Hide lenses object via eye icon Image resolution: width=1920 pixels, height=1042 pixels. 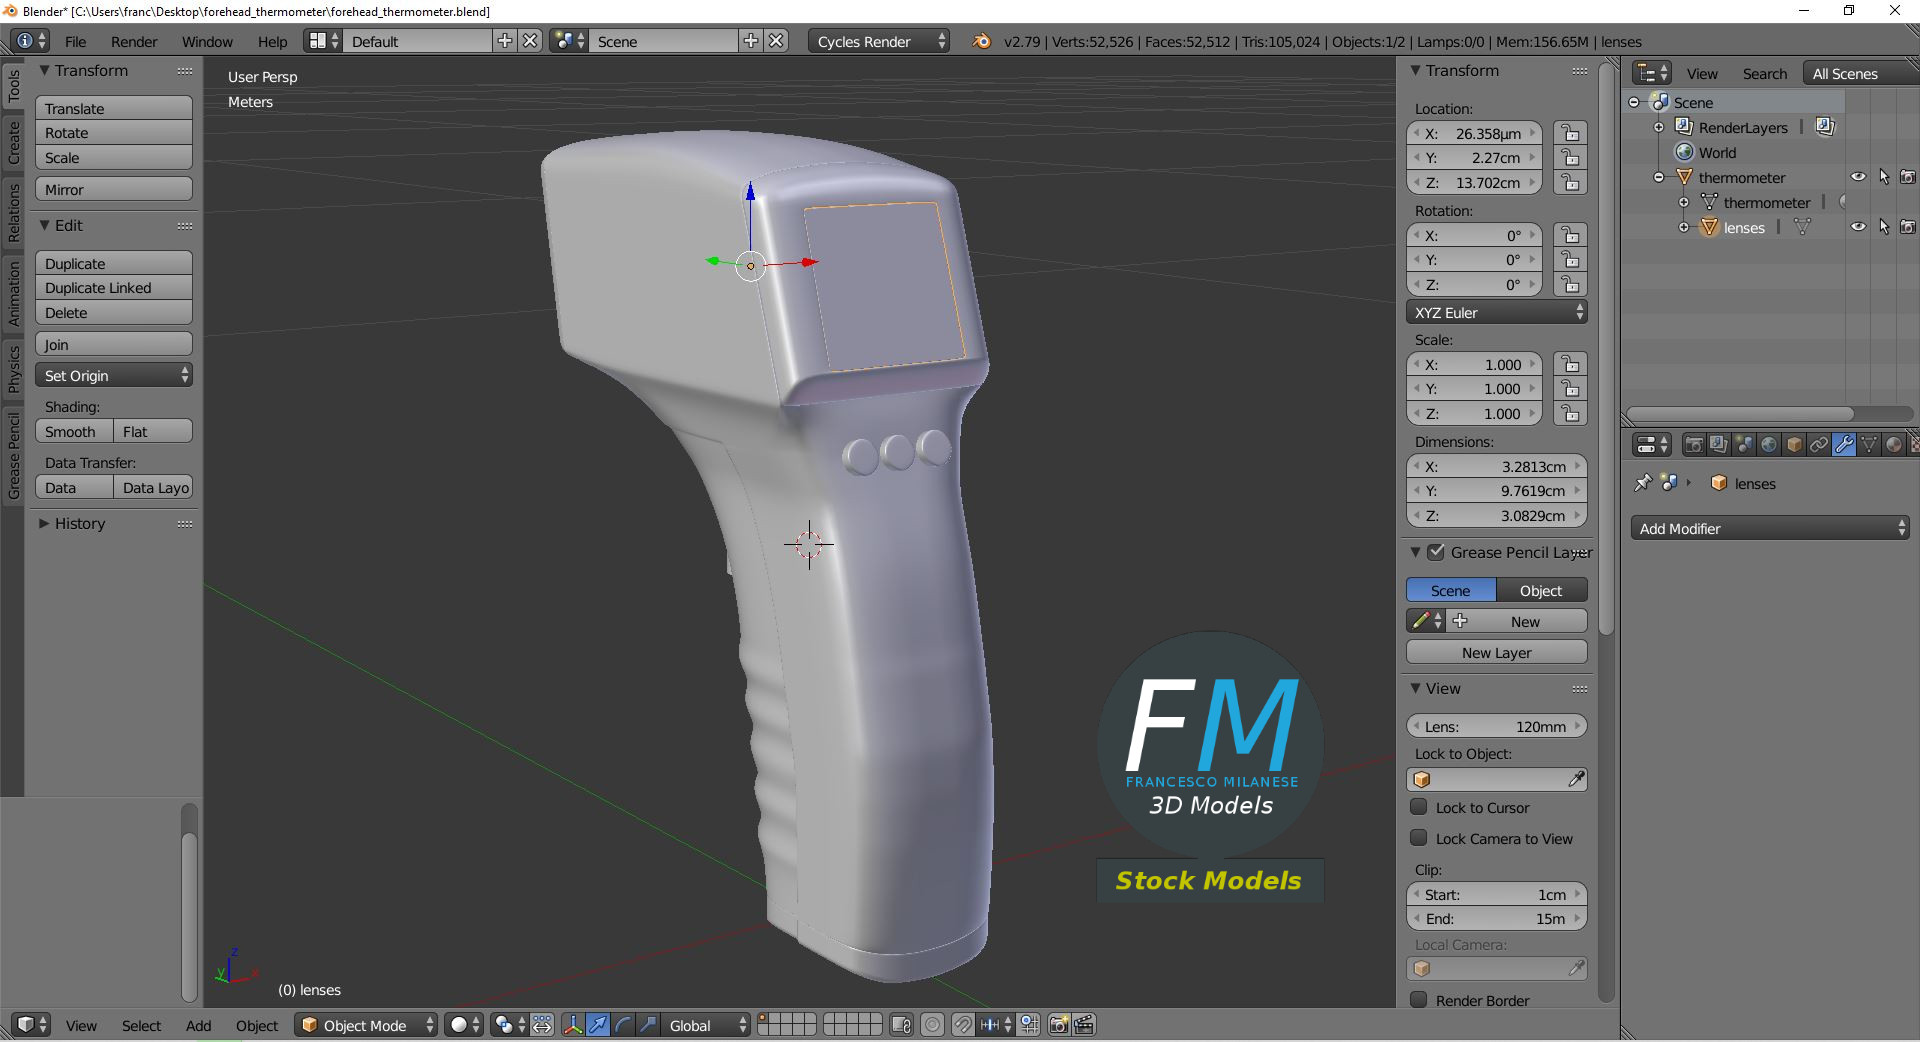[x=1858, y=227]
